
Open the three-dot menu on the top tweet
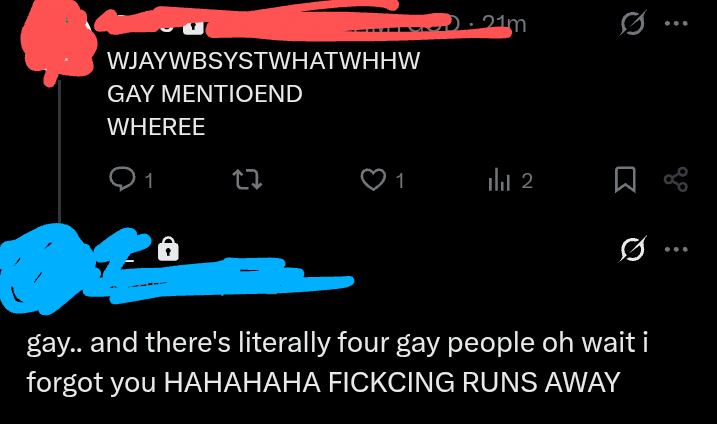tap(676, 23)
